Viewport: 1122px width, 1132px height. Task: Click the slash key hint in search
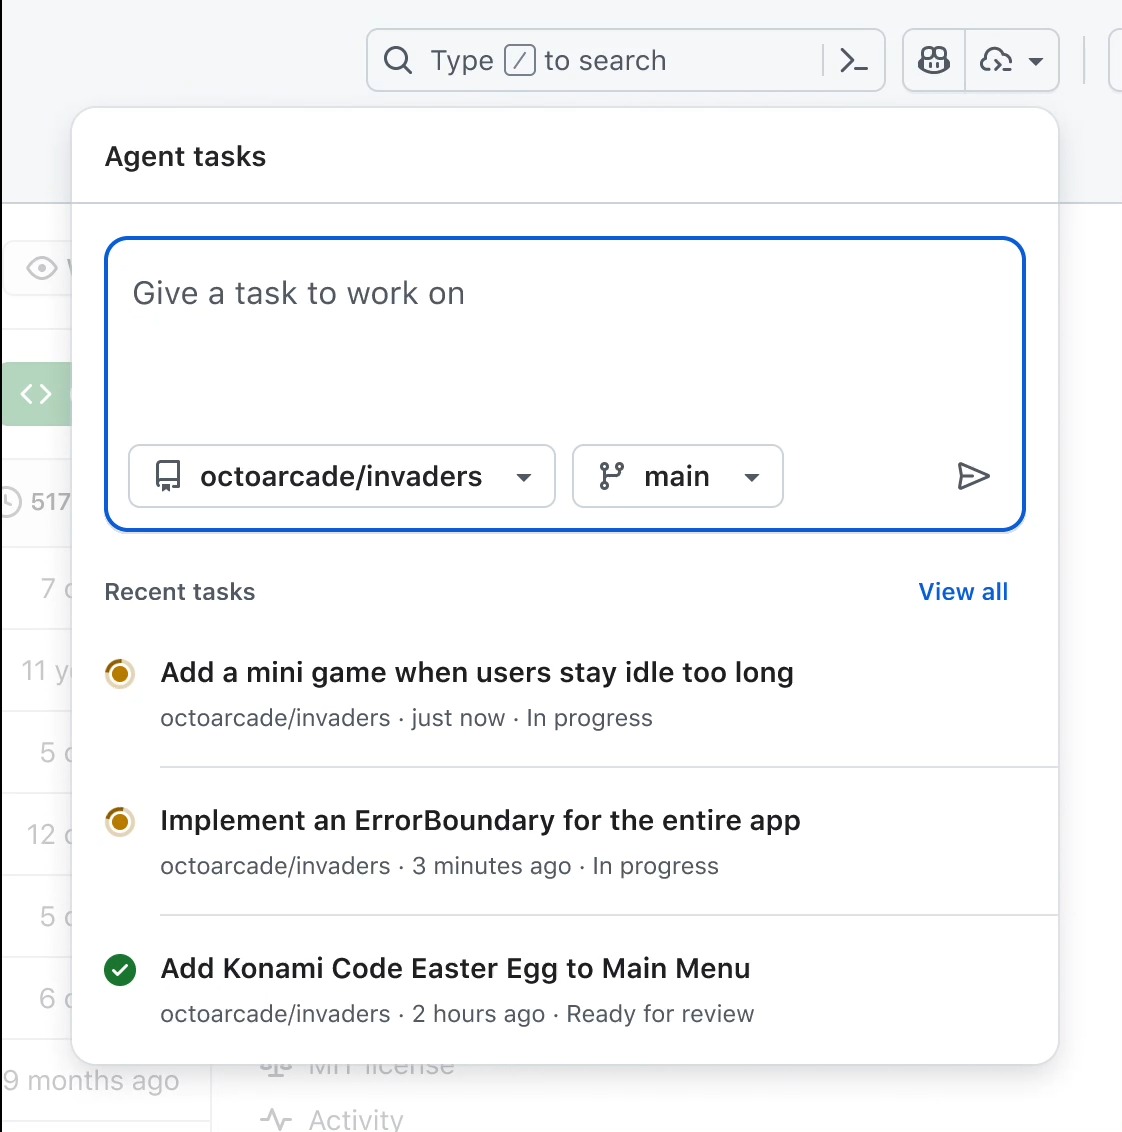tap(519, 61)
